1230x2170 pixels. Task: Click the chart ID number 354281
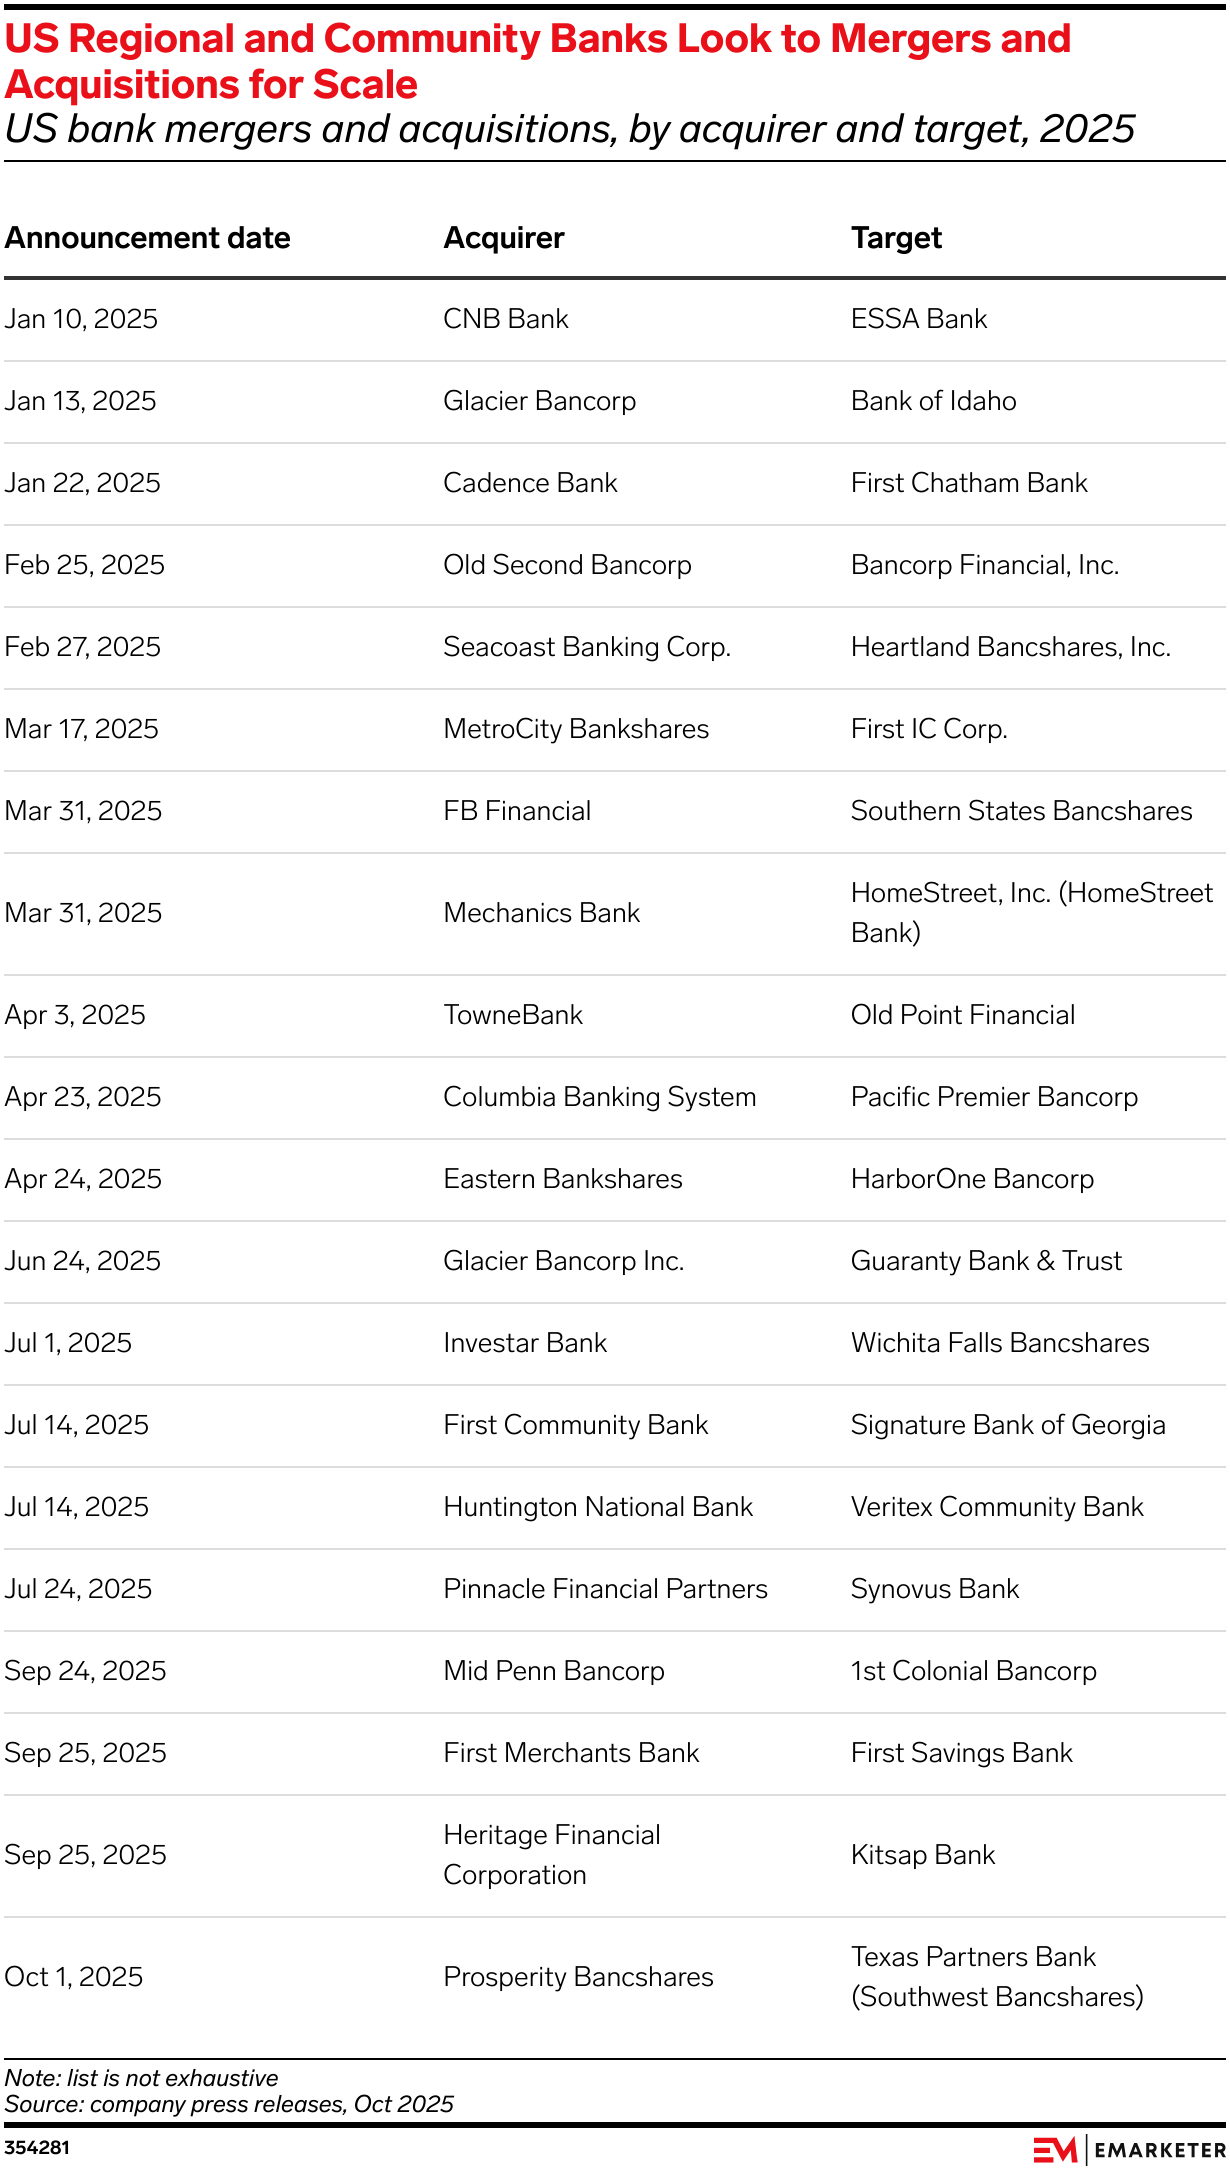[37, 2147]
